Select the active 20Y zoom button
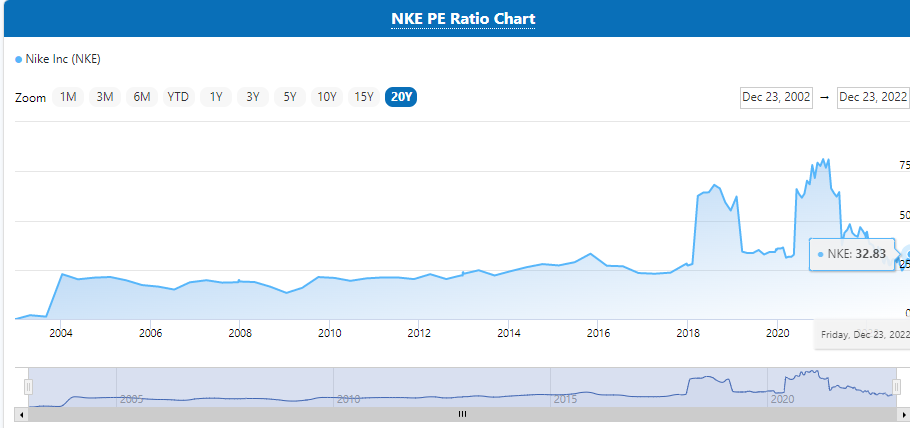This screenshot has width=910, height=428. pyautogui.click(x=401, y=97)
